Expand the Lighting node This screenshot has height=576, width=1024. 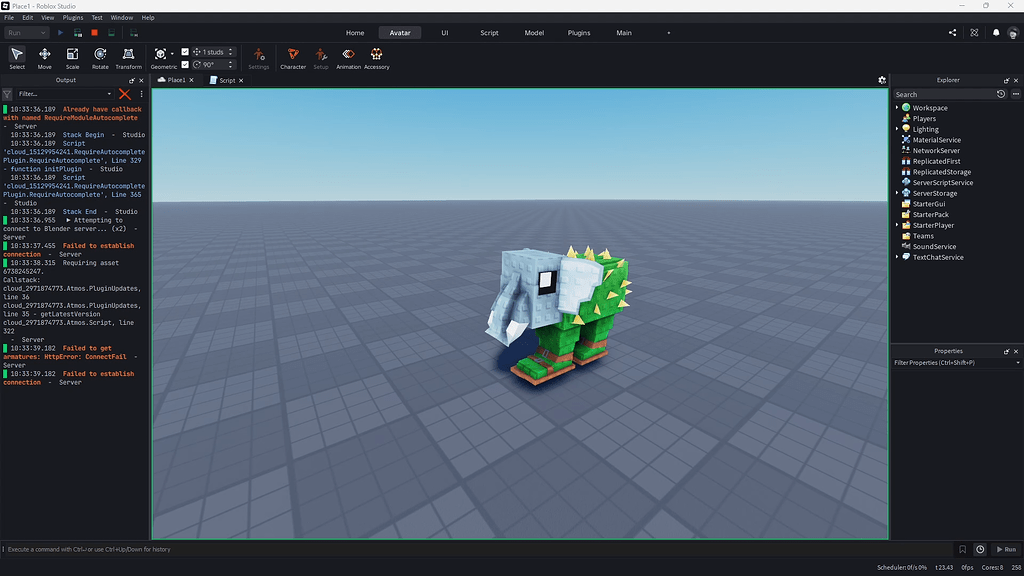pos(897,129)
